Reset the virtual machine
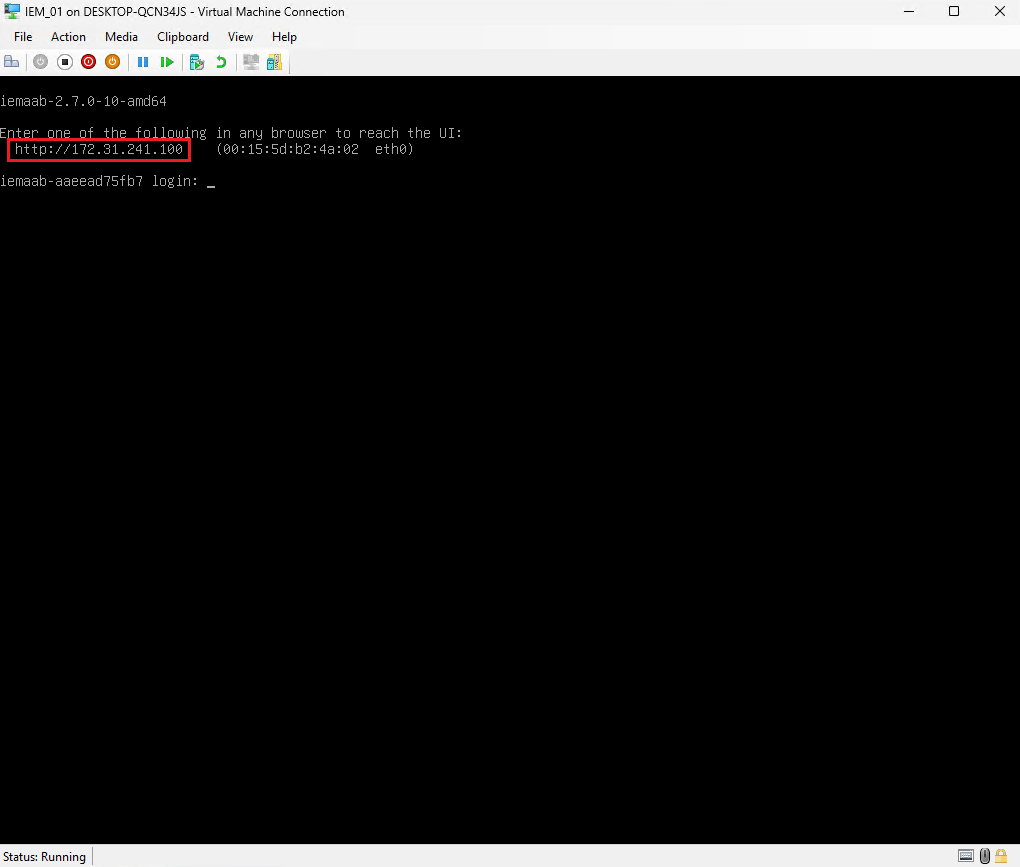The image size is (1020, 867). 166,61
